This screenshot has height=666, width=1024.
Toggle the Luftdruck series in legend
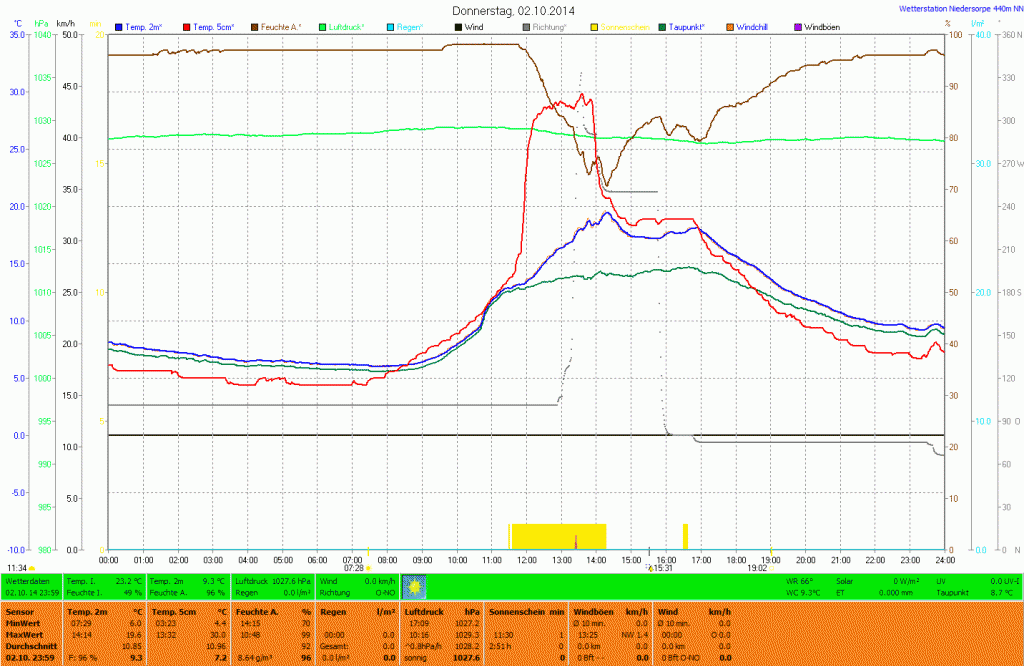coord(346,26)
